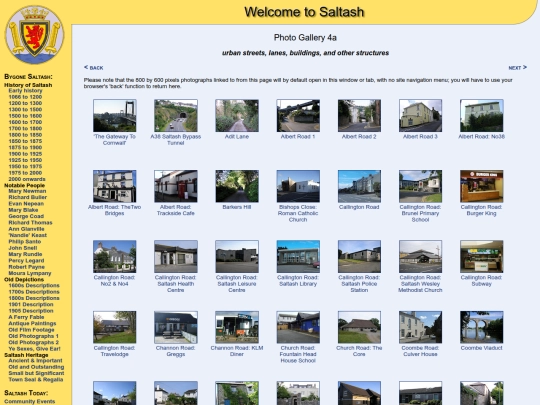Open the Town Seal & Regalia link
This screenshot has width=540, height=405.
(x=36, y=380)
